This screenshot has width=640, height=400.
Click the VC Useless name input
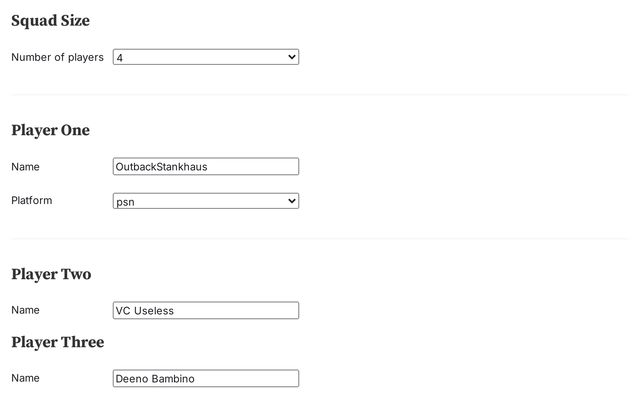click(206, 311)
